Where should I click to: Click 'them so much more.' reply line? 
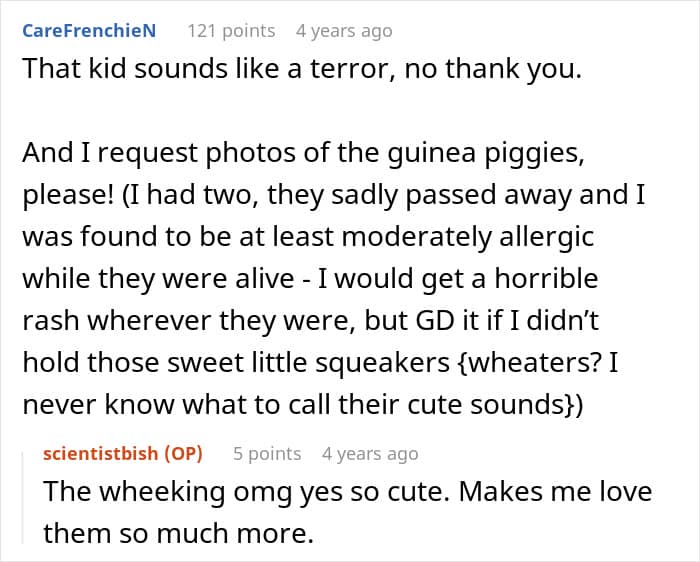[x=178, y=534]
